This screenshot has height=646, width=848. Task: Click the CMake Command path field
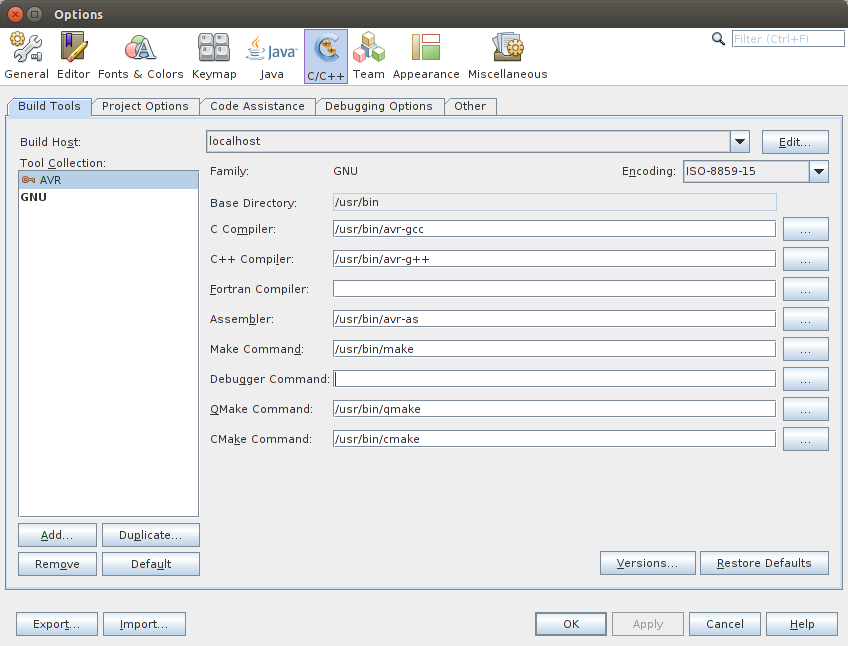point(554,439)
